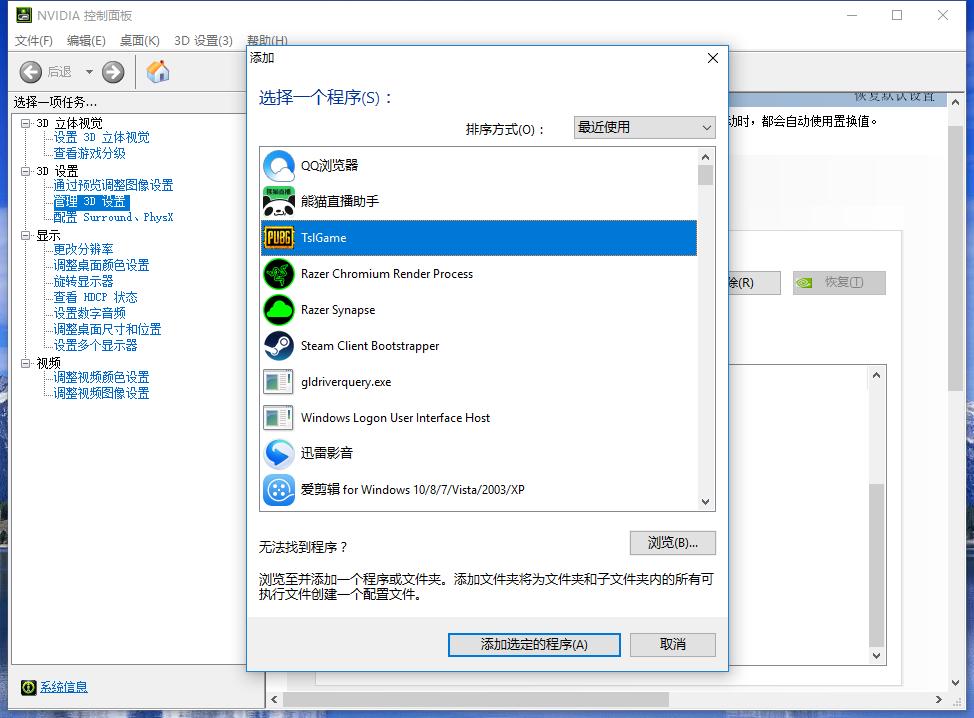Open the 系统信息 link
Viewport: 974px width, 718px height.
(64, 687)
